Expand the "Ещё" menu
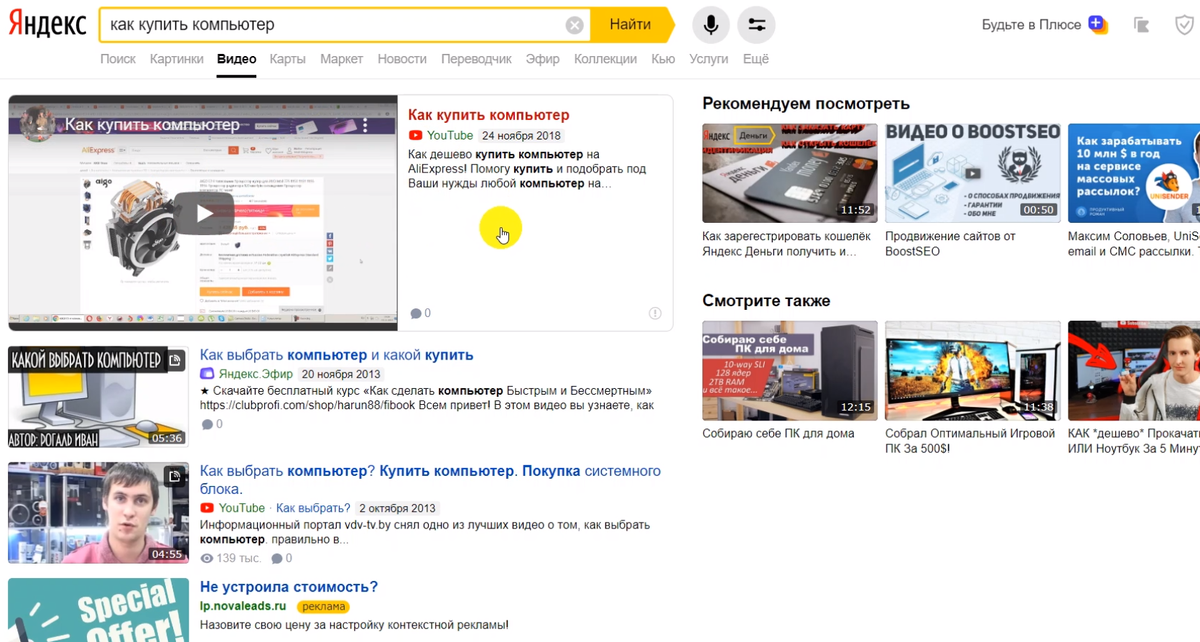This screenshot has height=642, width=1200. tap(756, 59)
